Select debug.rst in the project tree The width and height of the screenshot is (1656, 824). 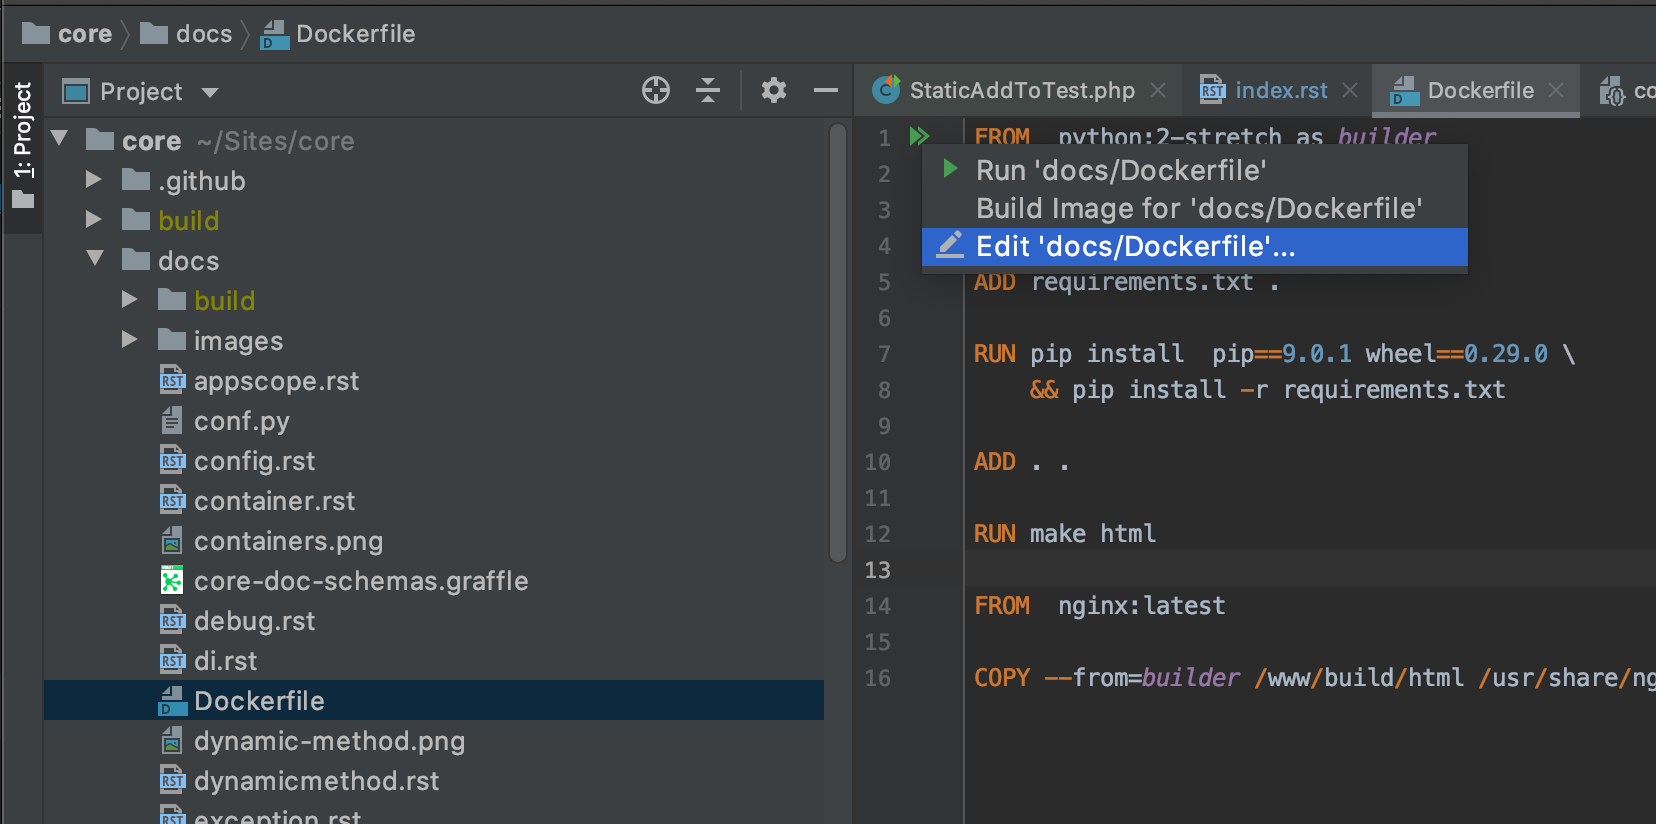coord(254,621)
